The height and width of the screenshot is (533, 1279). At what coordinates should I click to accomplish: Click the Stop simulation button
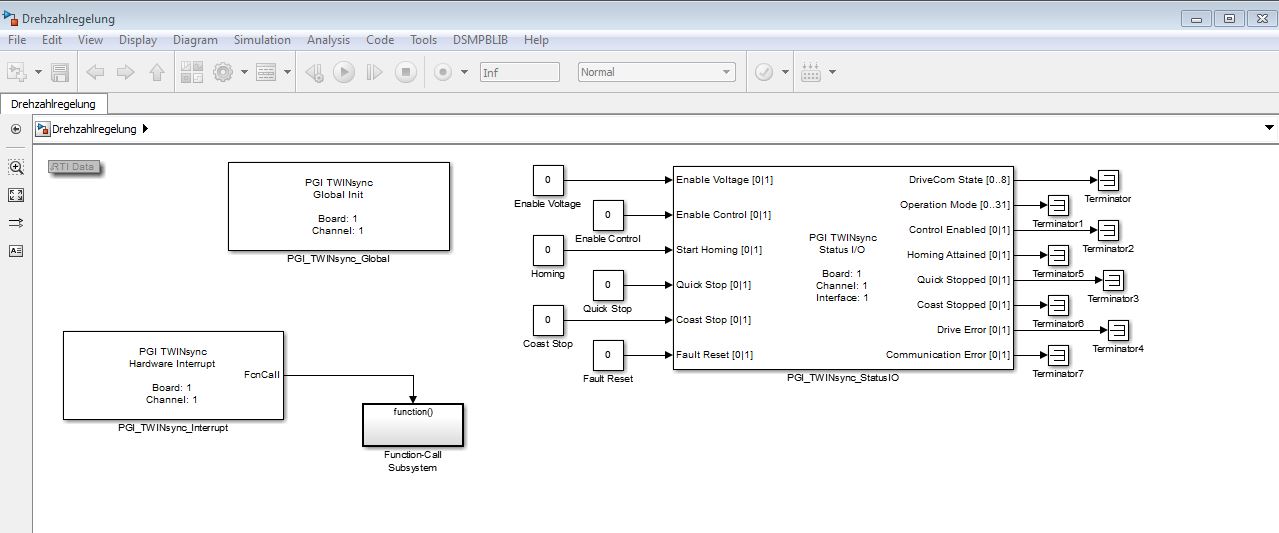[x=405, y=72]
